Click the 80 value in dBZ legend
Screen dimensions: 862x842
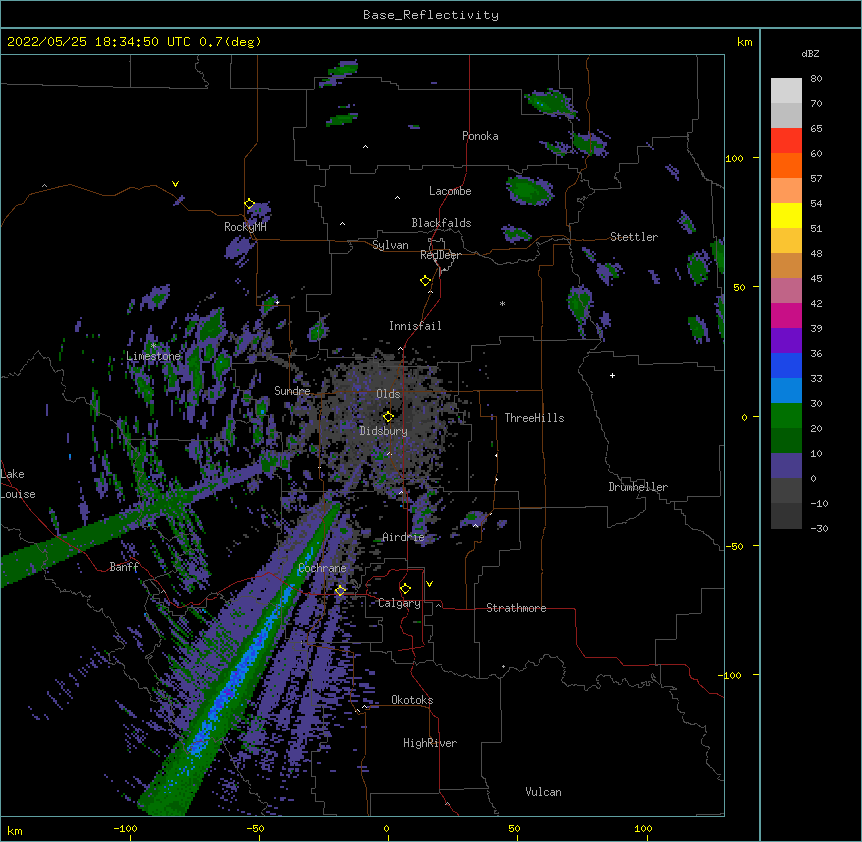pos(816,79)
